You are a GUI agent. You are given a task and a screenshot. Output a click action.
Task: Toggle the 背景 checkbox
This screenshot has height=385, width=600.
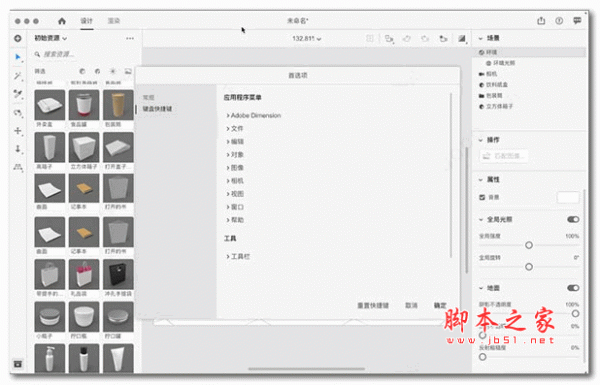[x=482, y=197]
